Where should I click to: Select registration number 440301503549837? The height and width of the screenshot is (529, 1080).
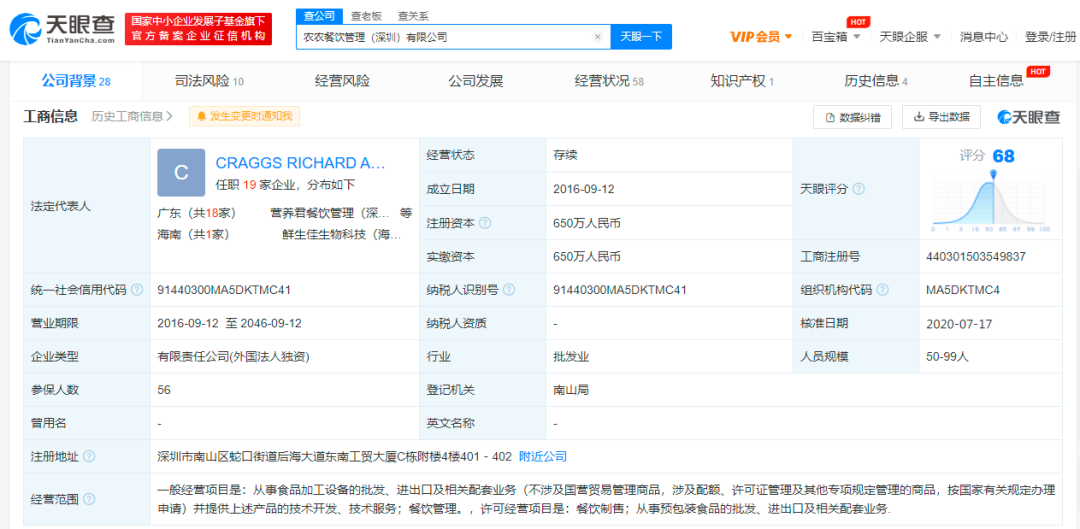pos(976,257)
